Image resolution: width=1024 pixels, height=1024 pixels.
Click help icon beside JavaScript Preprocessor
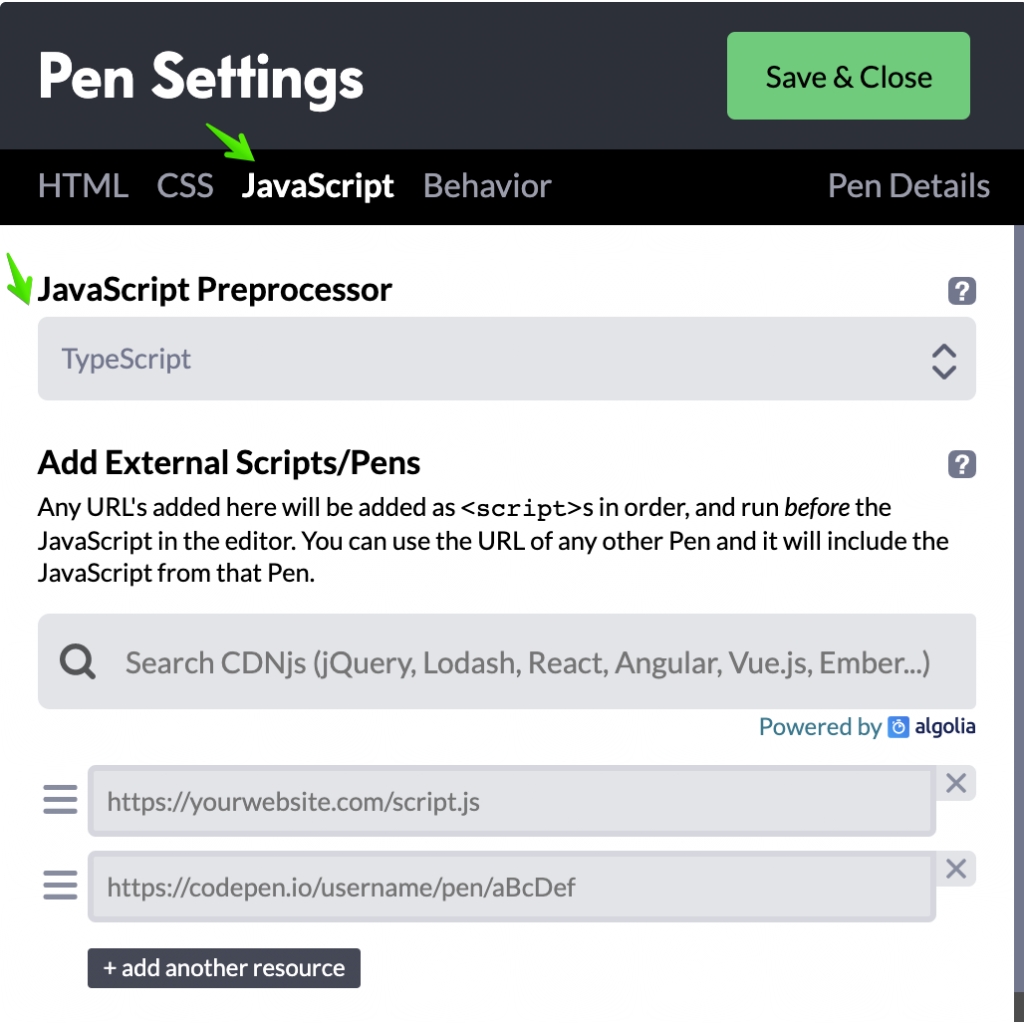pos(961,291)
